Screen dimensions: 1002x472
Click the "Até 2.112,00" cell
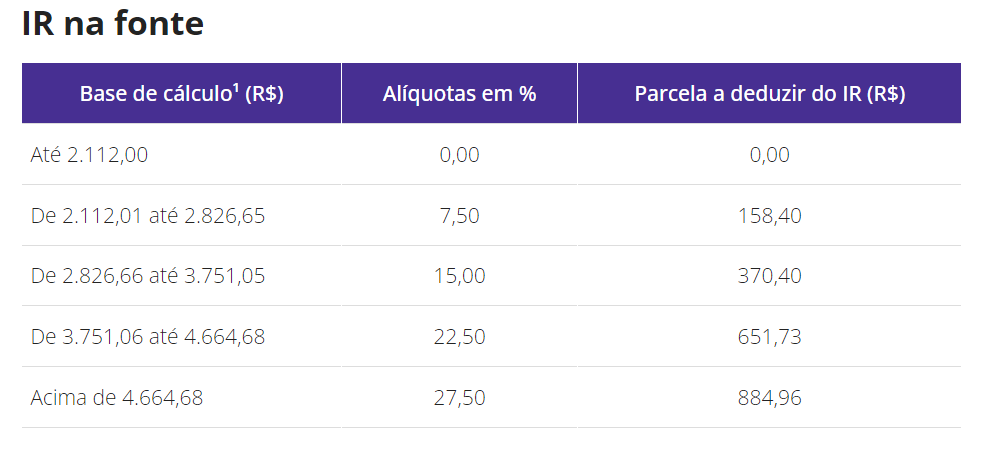pyautogui.click(x=89, y=155)
